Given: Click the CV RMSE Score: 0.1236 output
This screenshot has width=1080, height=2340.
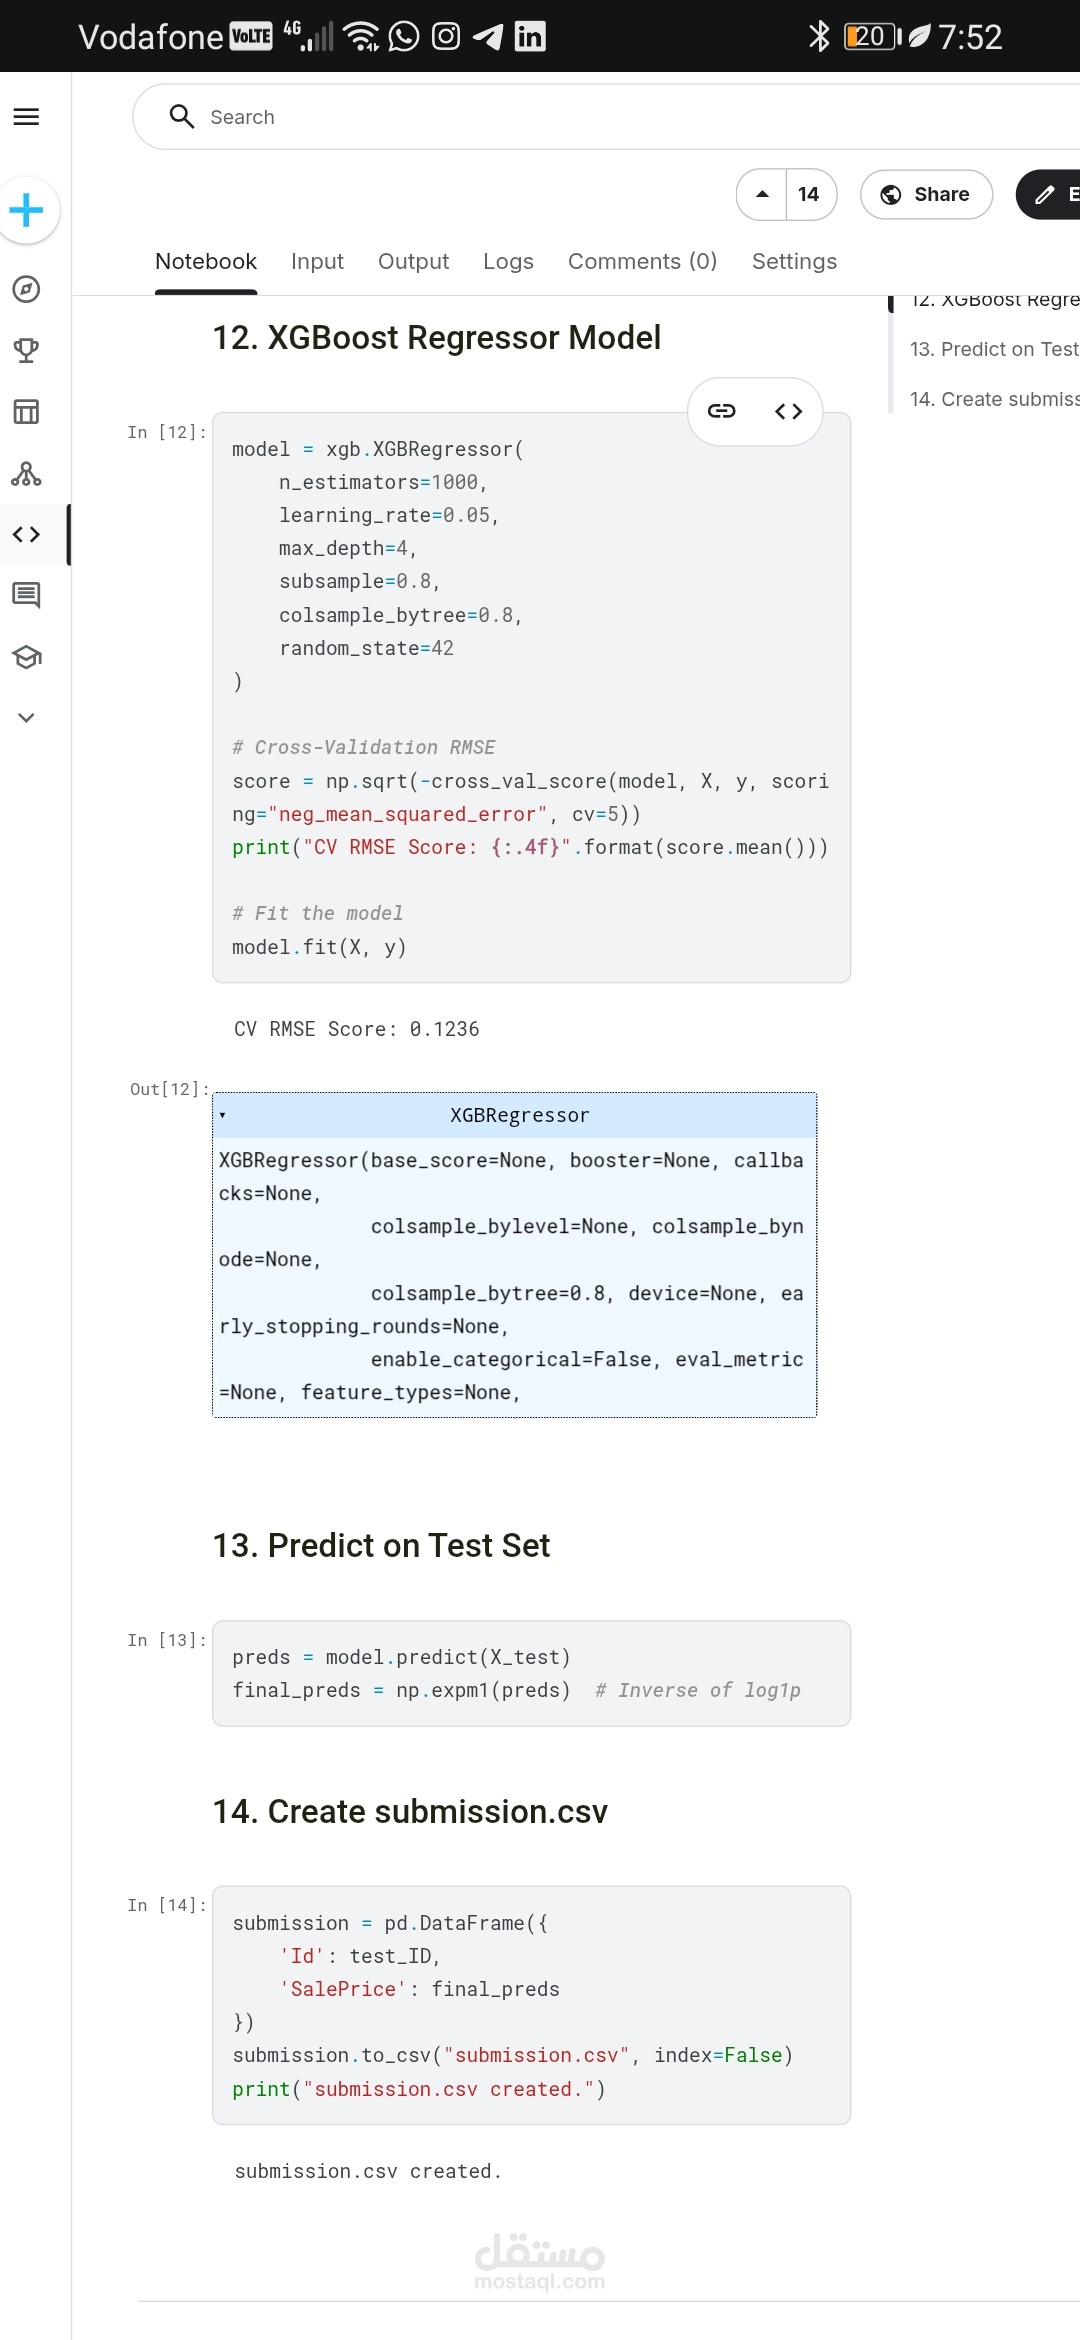Looking at the screenshot, I should click(356, 1029).
